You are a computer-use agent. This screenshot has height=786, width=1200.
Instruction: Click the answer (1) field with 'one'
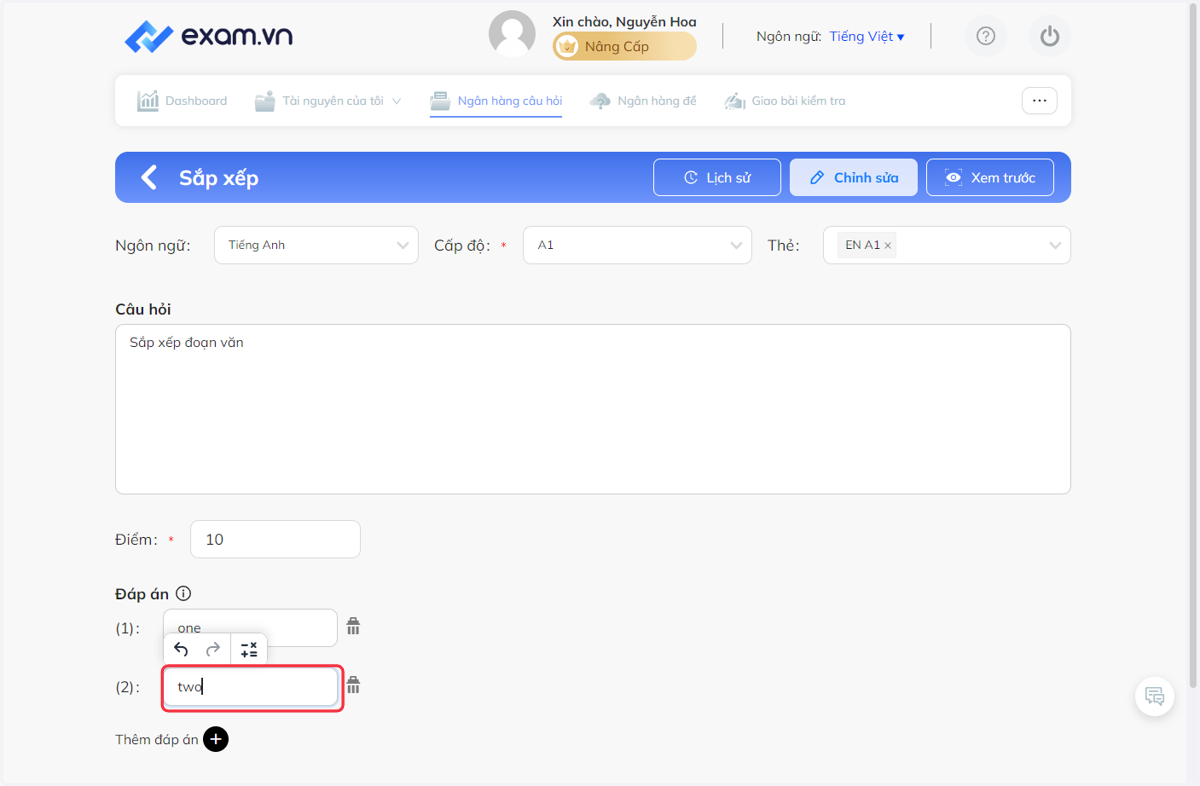pos(250,627)
